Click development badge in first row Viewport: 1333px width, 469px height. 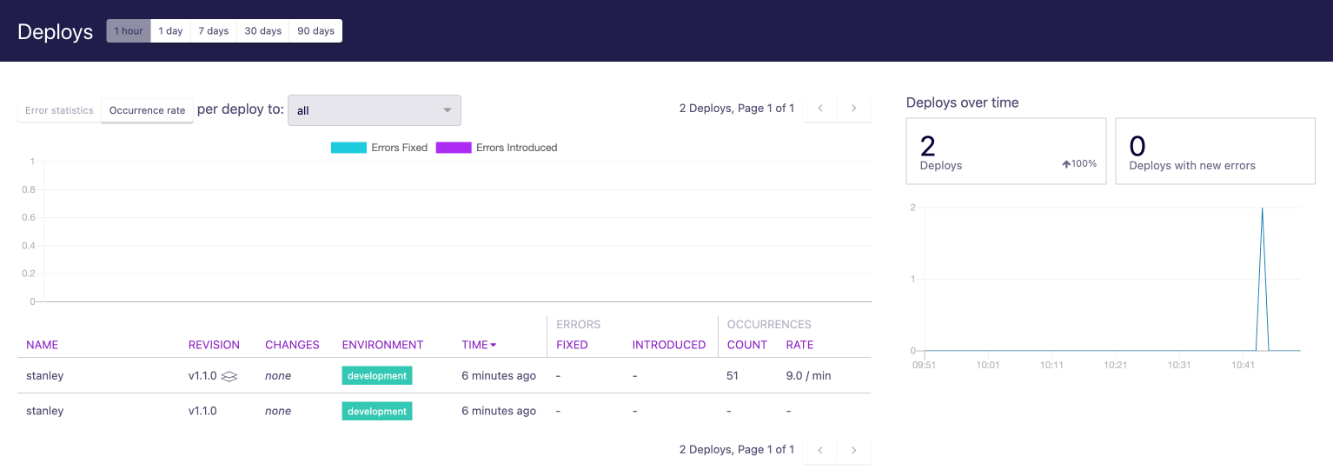tap(377, 376)
